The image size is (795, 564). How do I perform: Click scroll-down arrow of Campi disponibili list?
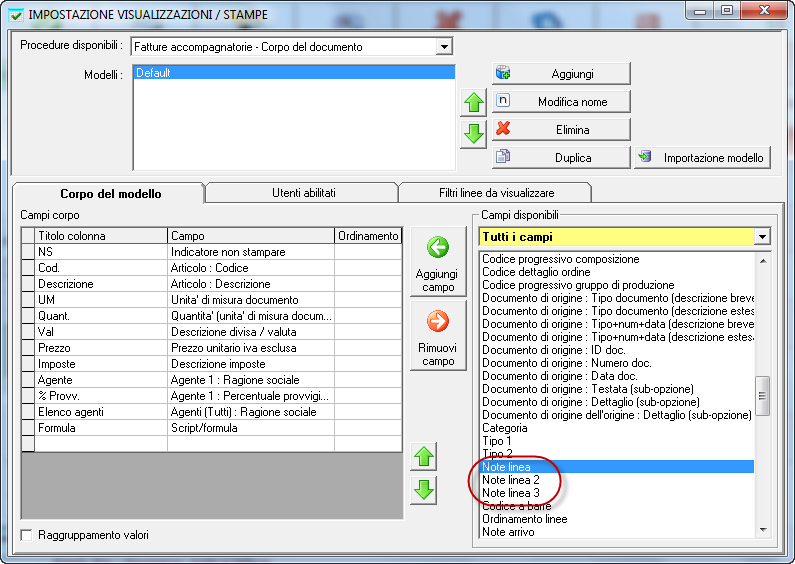763,530
